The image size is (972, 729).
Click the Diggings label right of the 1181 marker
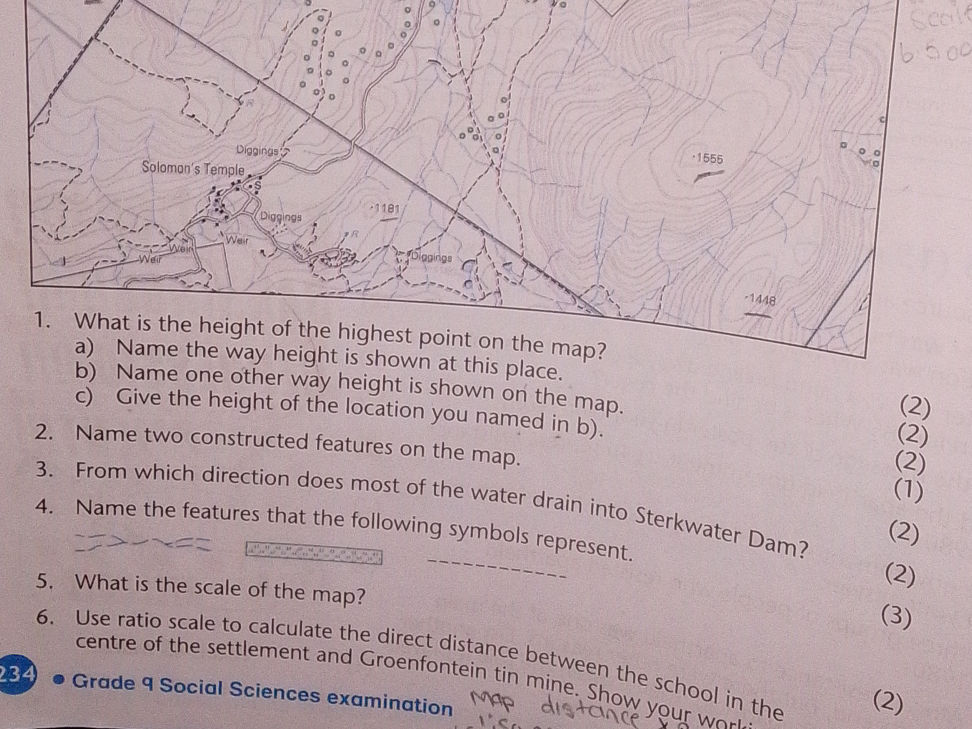431,255
